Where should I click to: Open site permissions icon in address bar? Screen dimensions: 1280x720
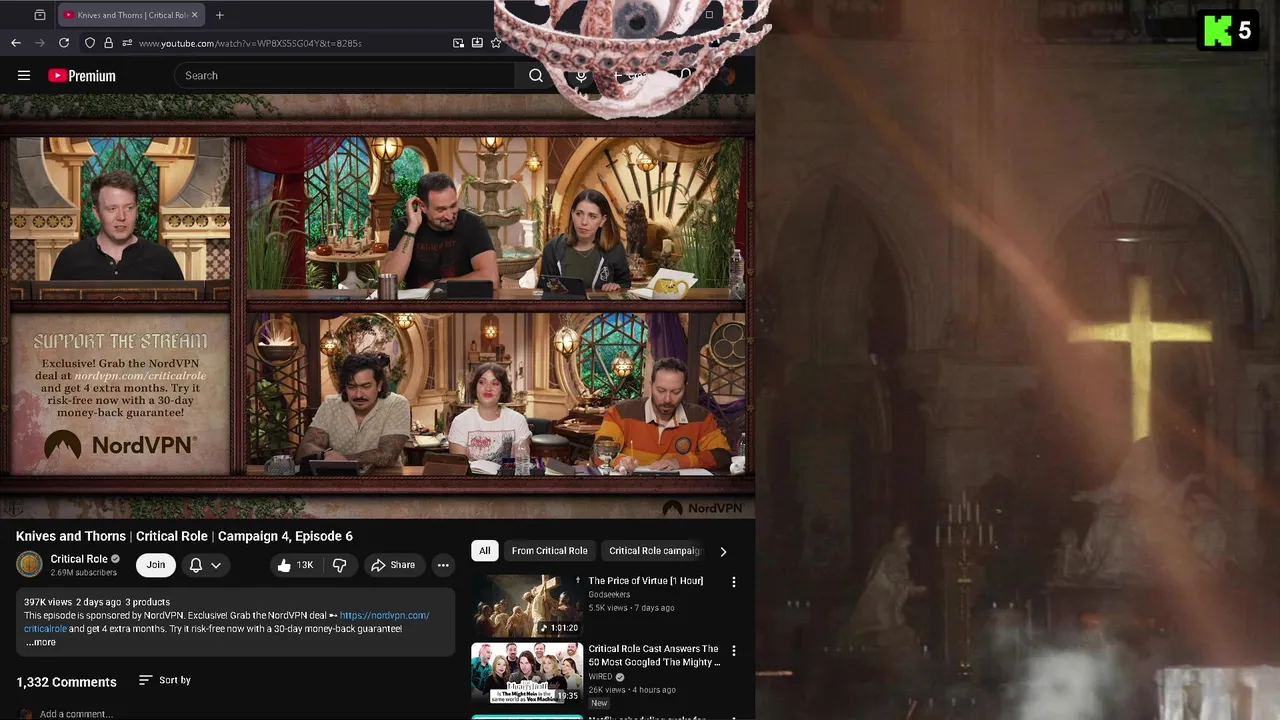point(127,43)
